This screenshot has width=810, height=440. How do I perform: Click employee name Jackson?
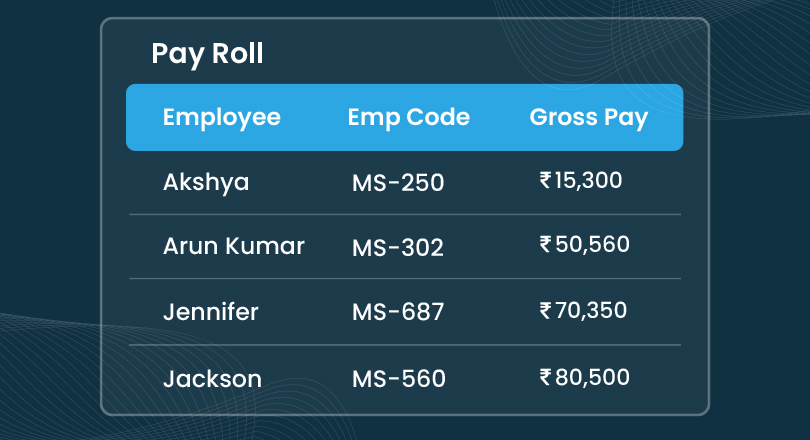[x=212, y=379]
